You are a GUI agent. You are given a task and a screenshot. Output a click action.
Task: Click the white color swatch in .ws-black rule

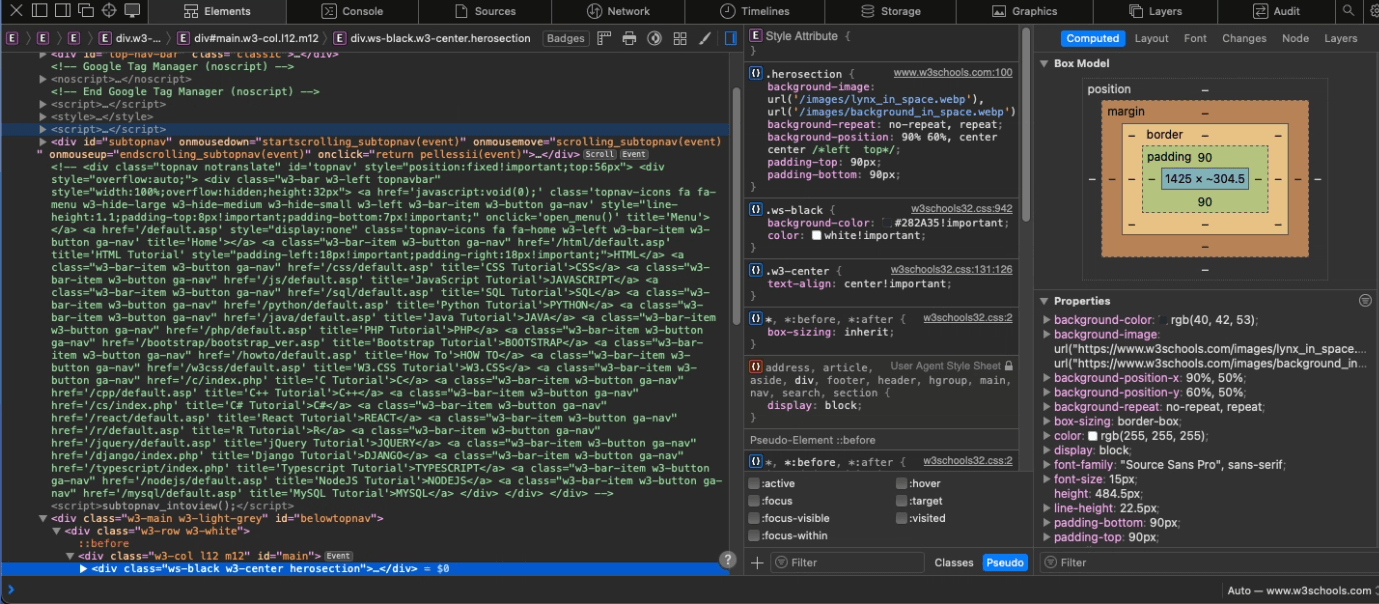tap(816, 236)
